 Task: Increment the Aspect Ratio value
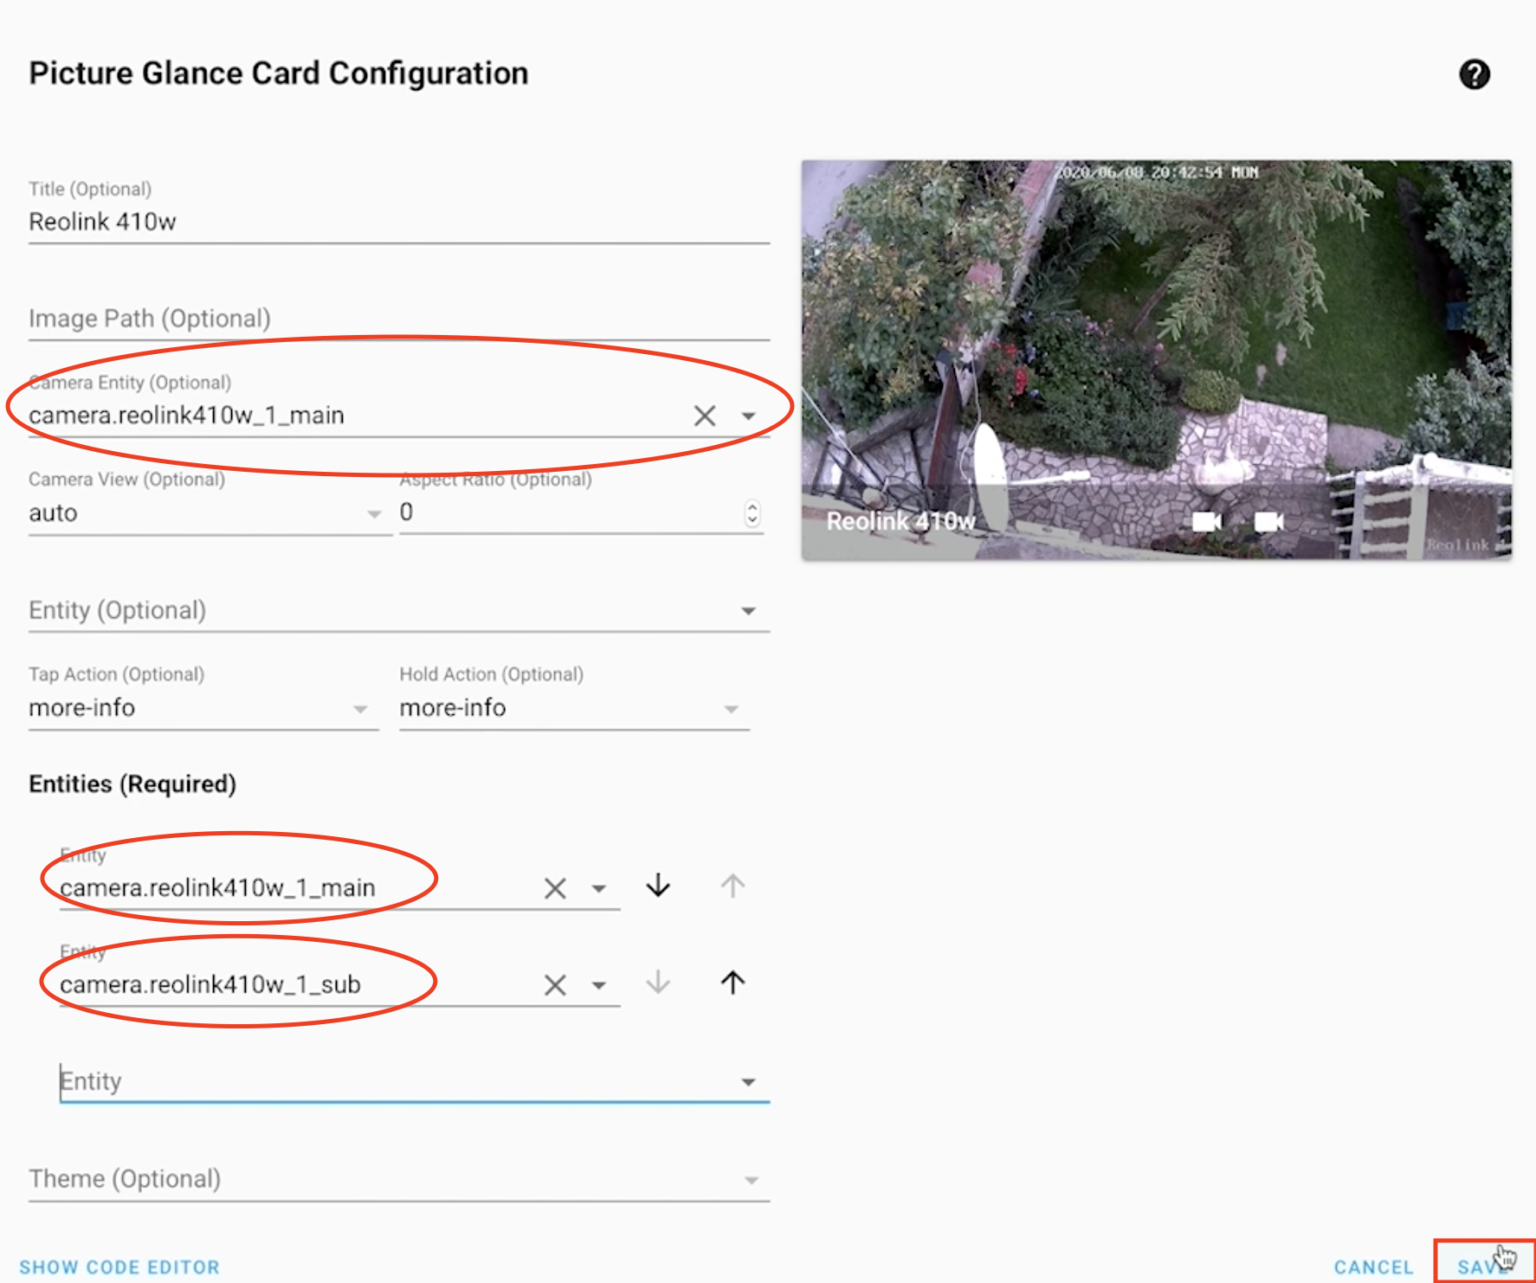click(752, 507)
